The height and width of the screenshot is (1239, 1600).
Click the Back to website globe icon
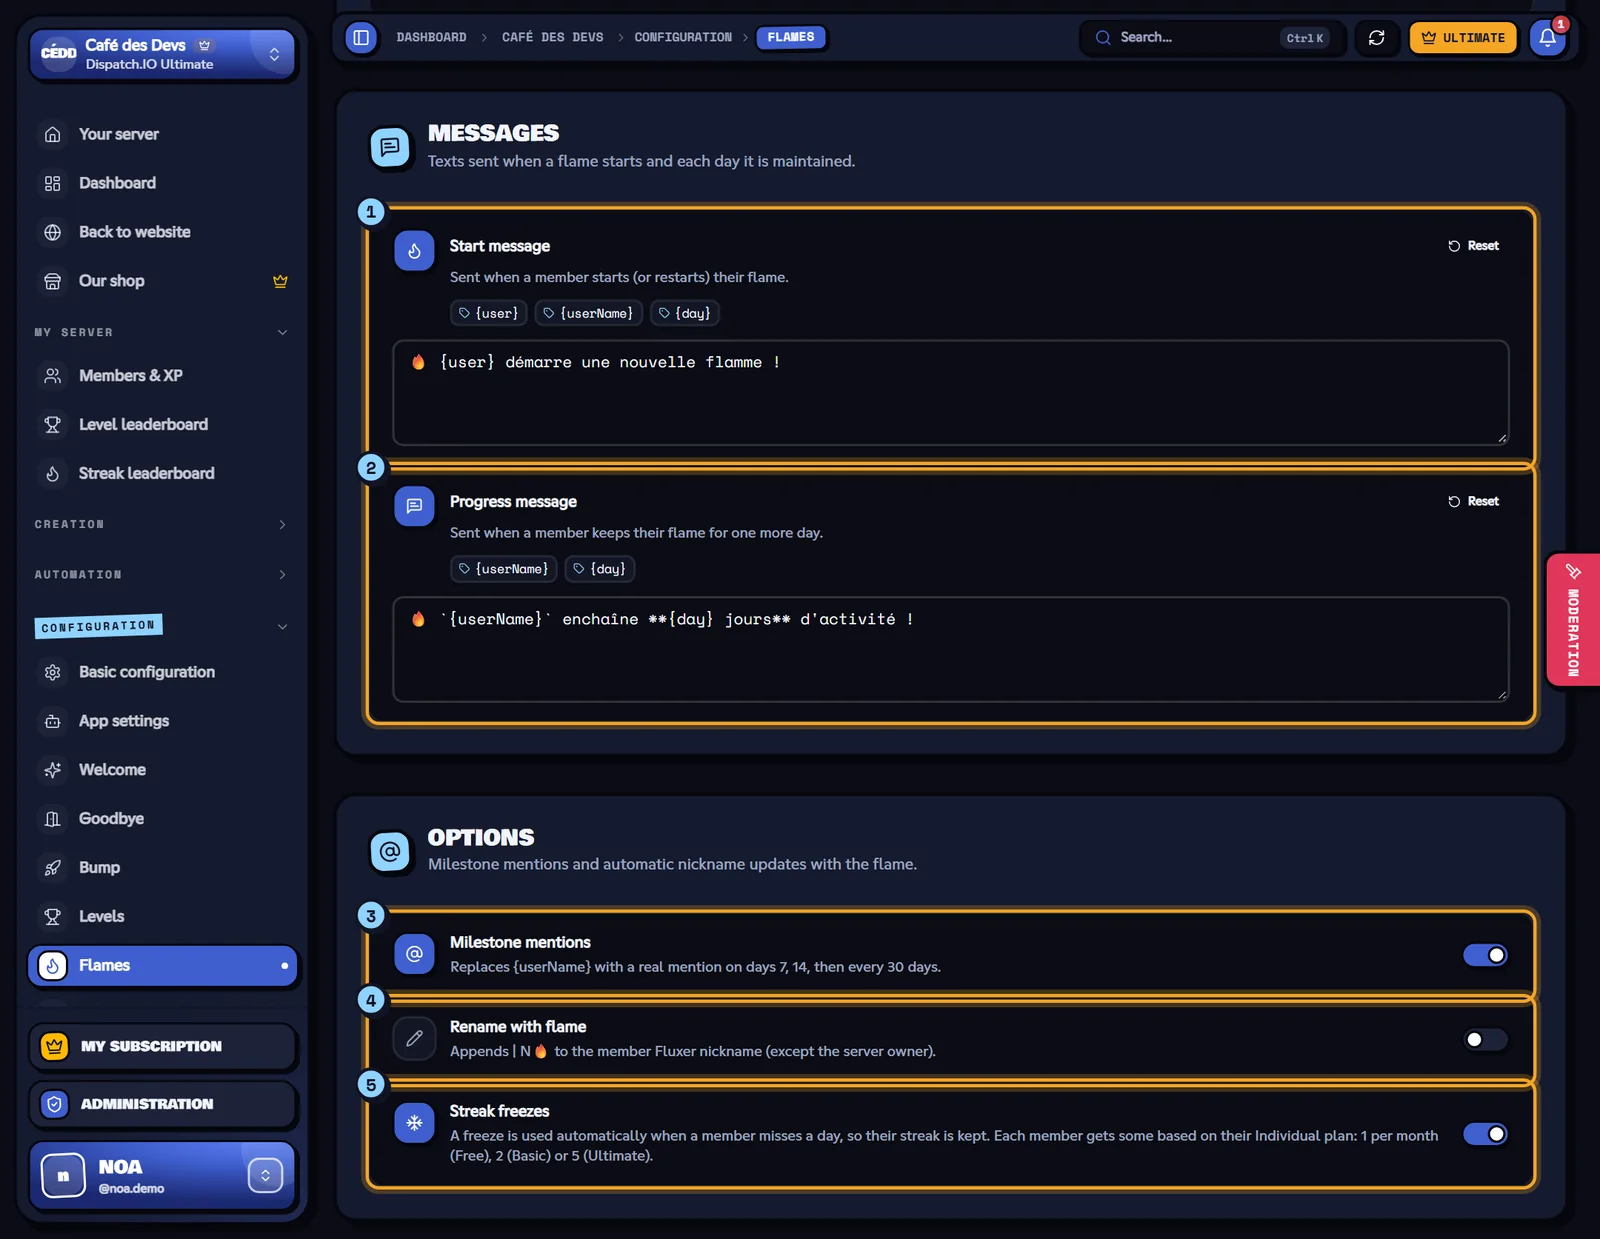click(53, 232)
